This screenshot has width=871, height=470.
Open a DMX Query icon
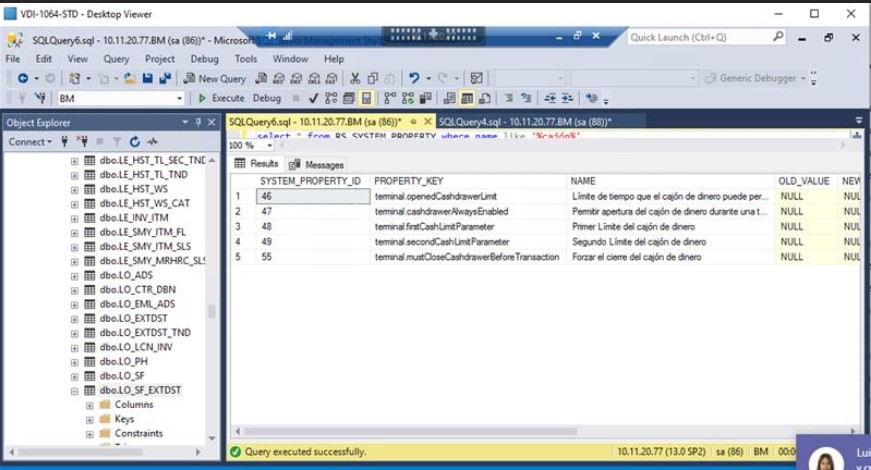(297, 78)
